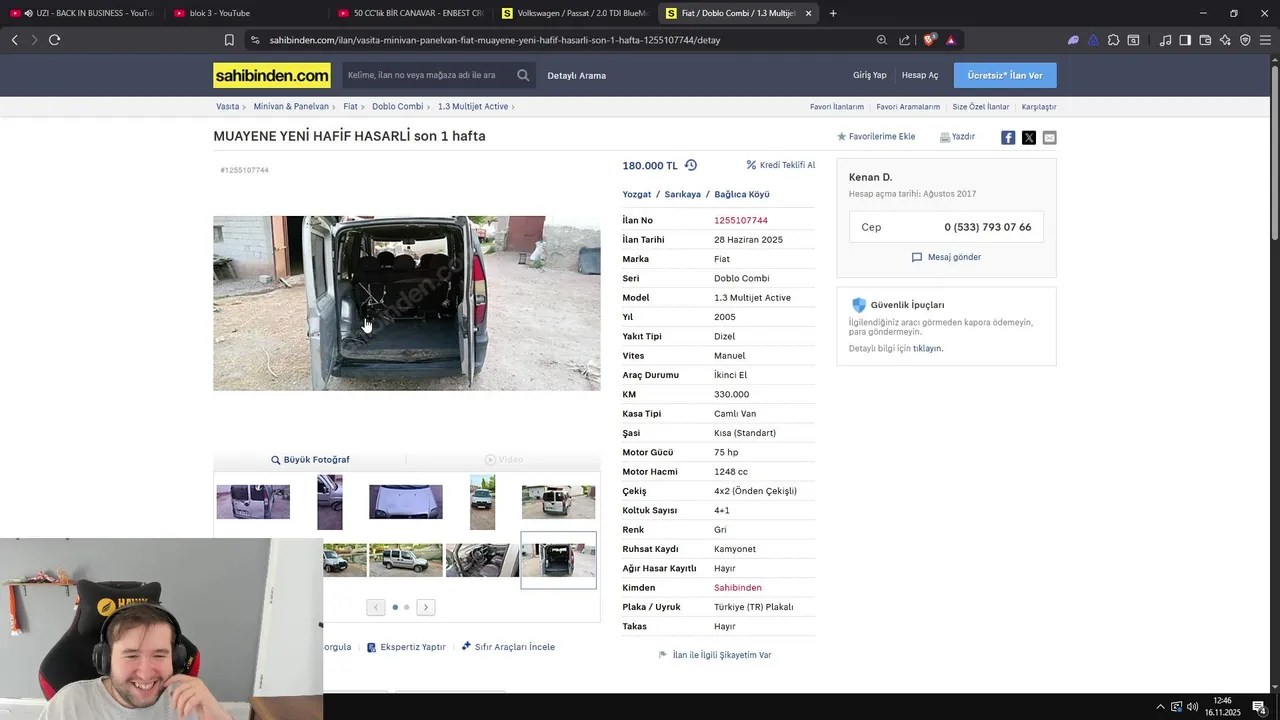Select first gallery page dot
1280x720 pixels.
click(x=395, y=607)
